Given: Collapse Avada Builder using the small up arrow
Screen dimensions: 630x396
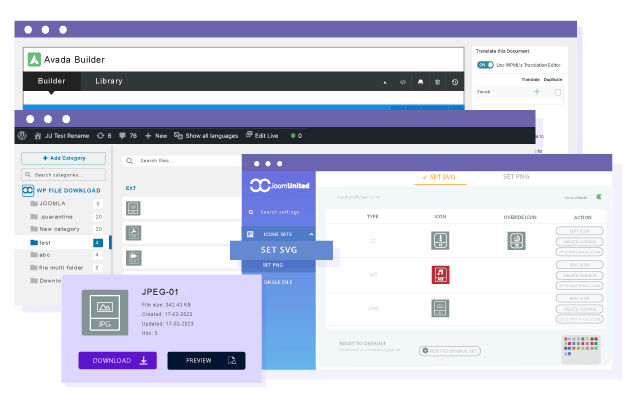Looking at the screenshot, I should [x=385, y=82].
